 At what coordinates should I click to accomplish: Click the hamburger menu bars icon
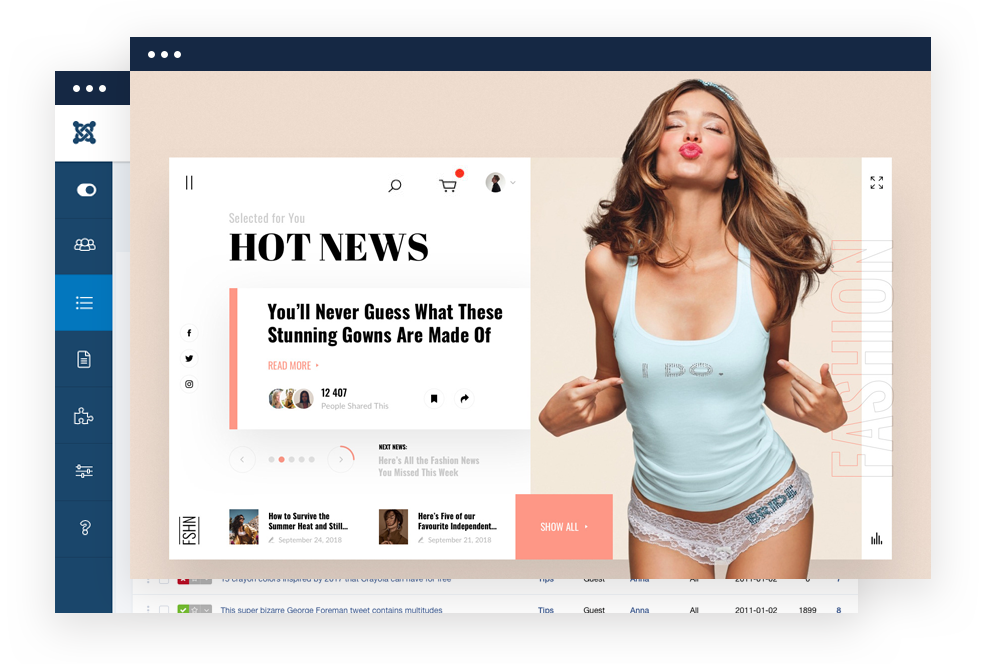(189, 183)
